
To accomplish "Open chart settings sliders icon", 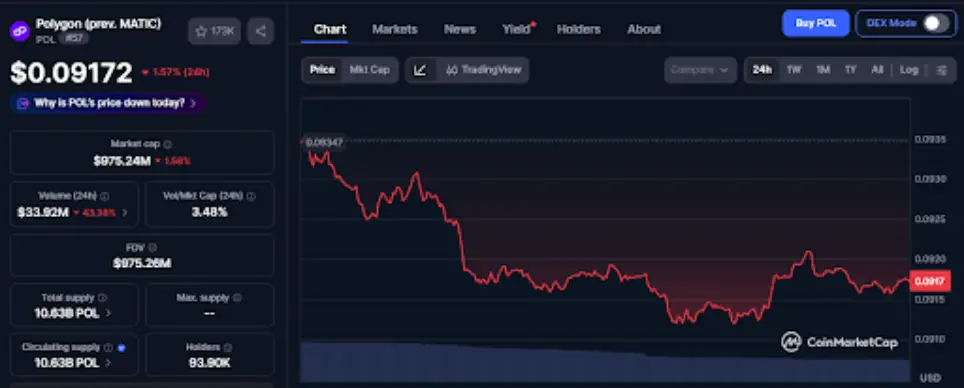I will 941,70.
